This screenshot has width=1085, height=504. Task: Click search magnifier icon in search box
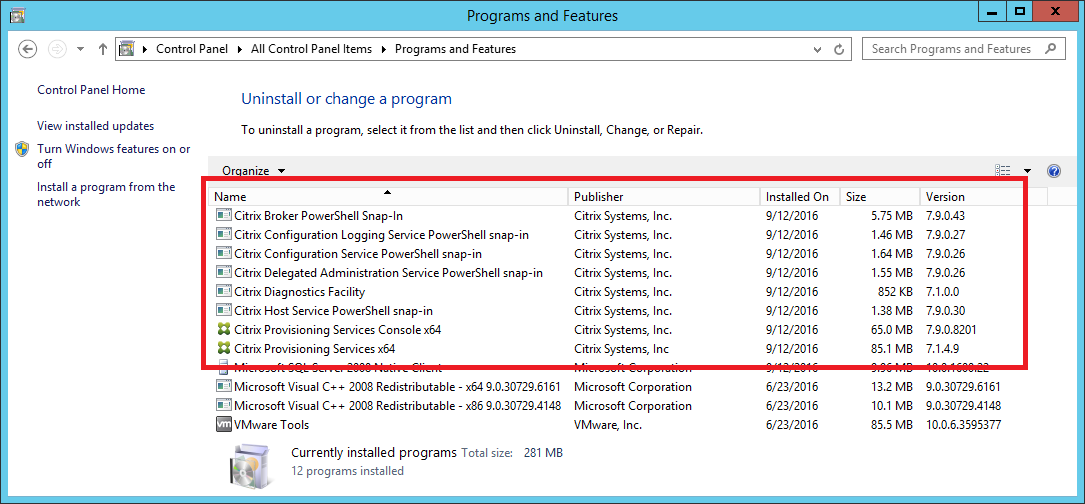pyautogui.click(x=1051, y=49)
